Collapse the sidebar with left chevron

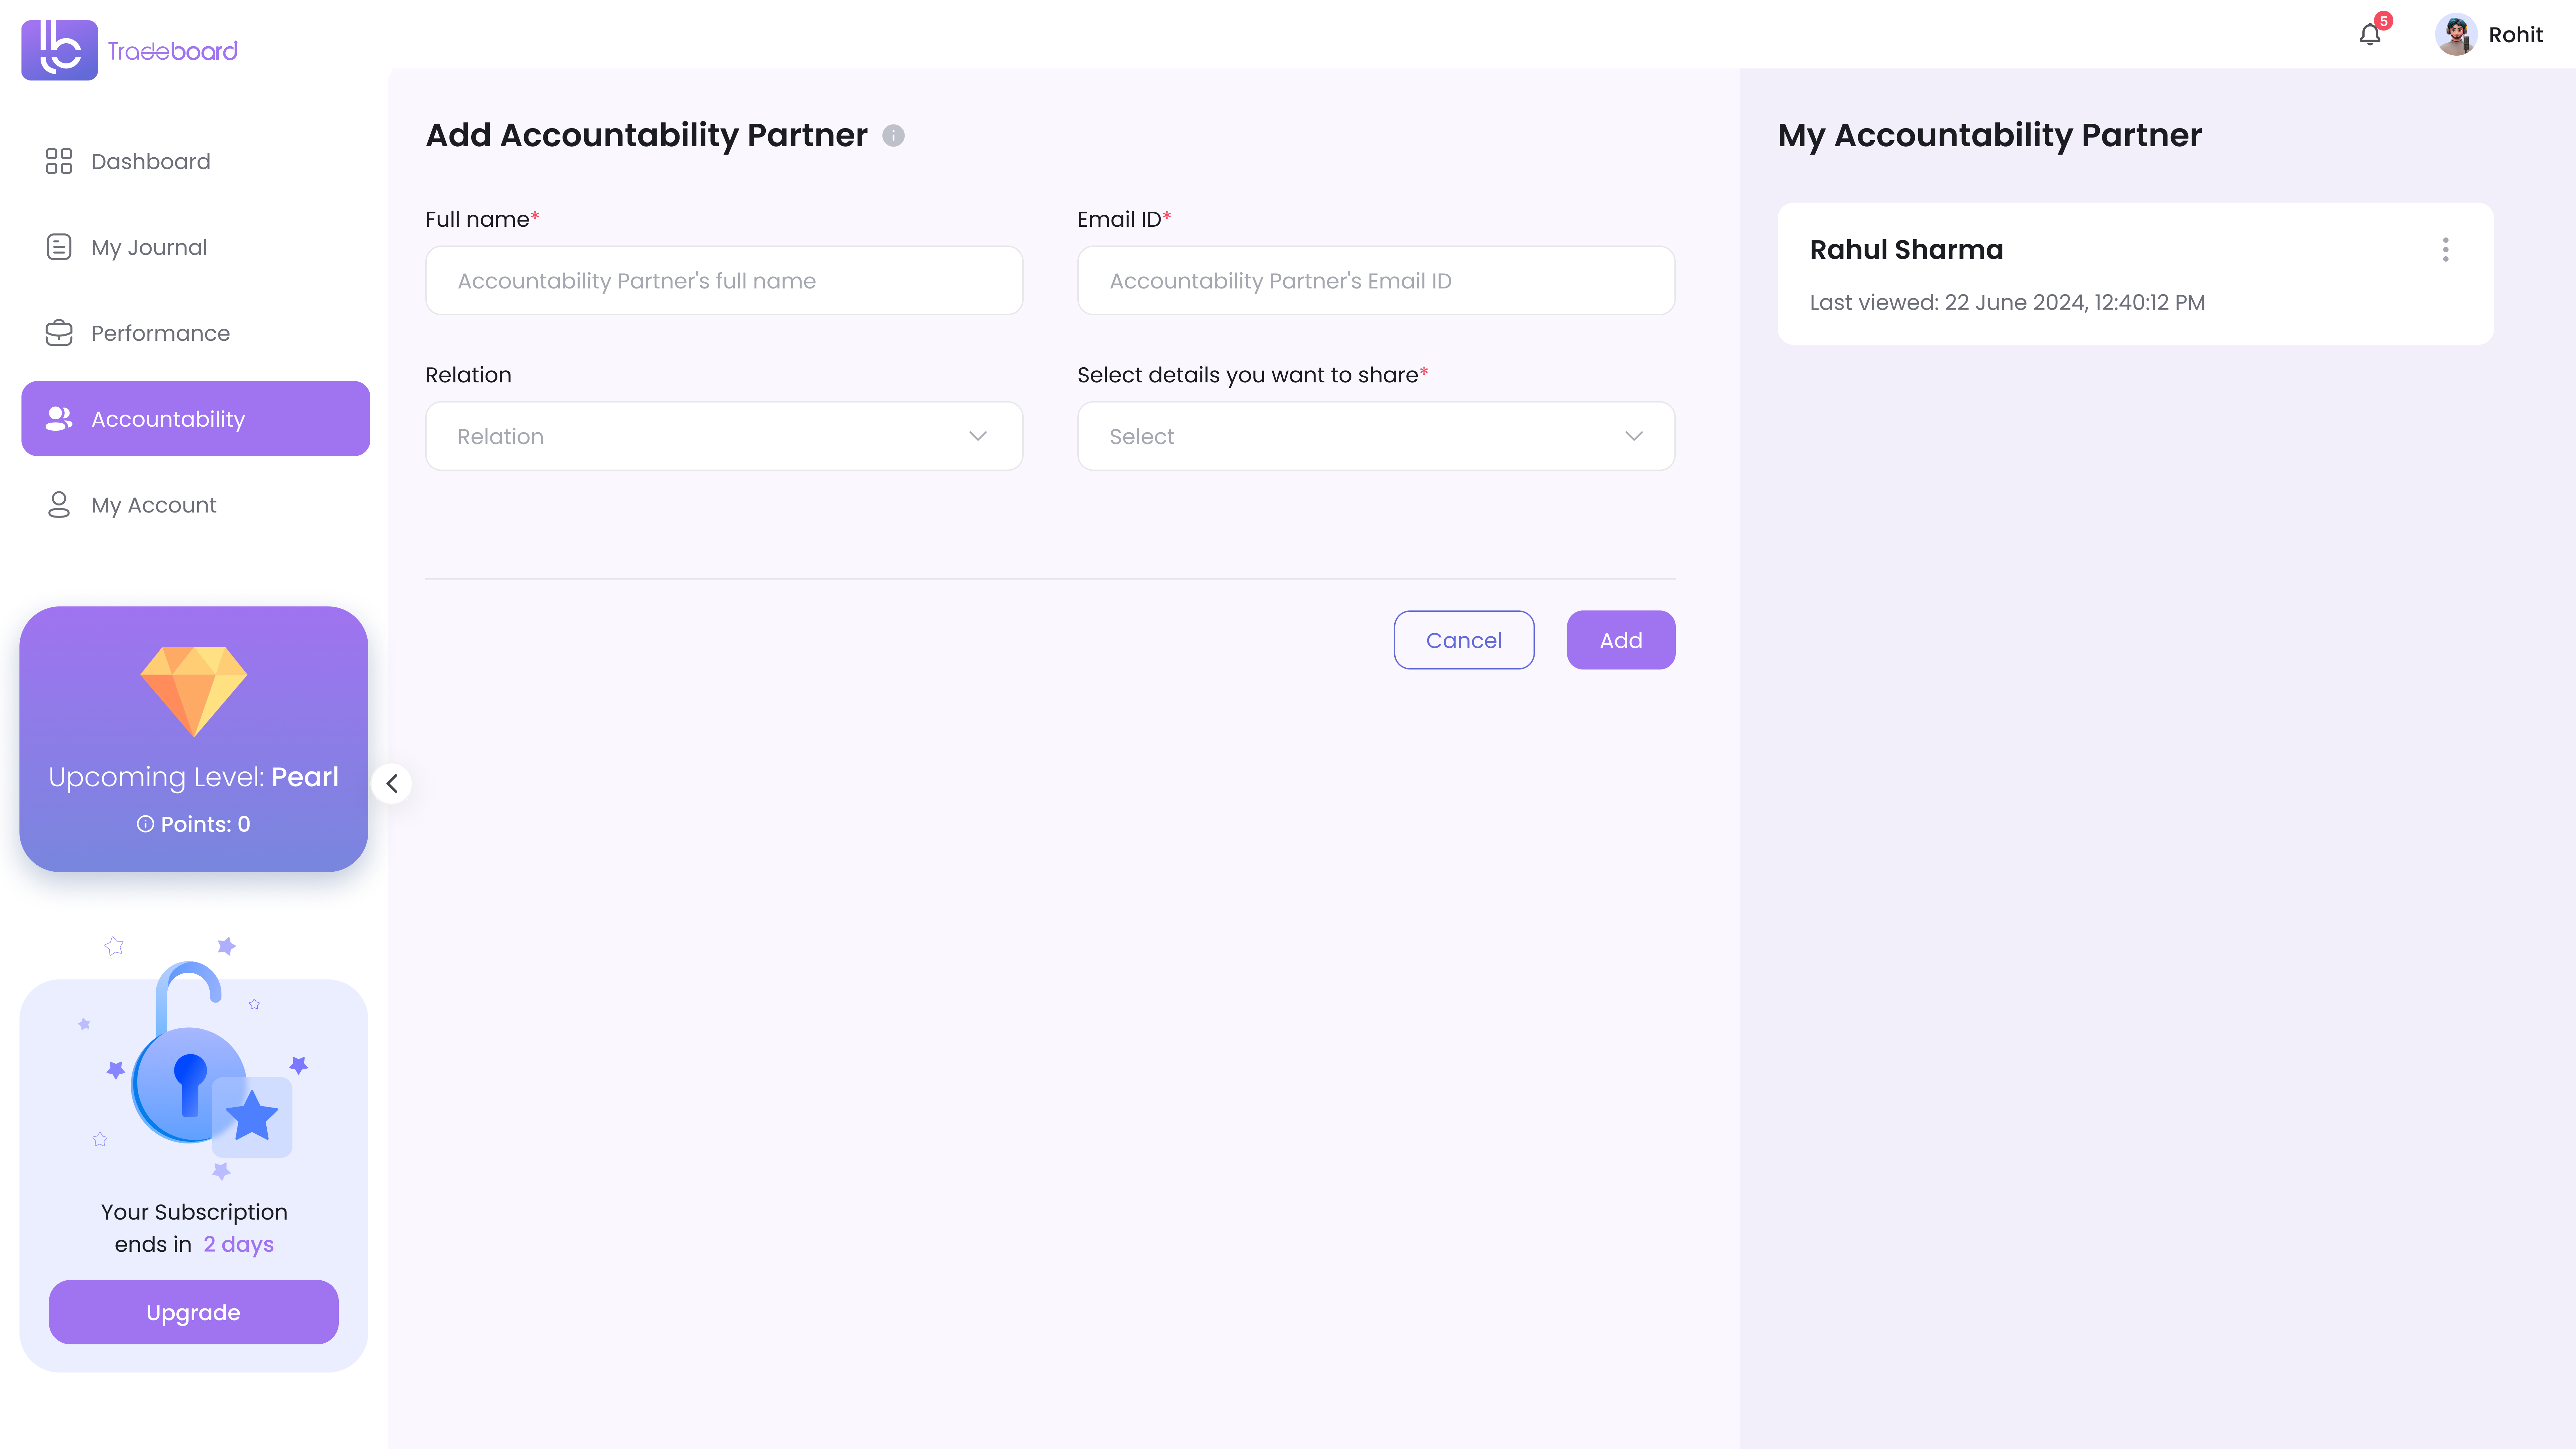[x=392, y=784]
